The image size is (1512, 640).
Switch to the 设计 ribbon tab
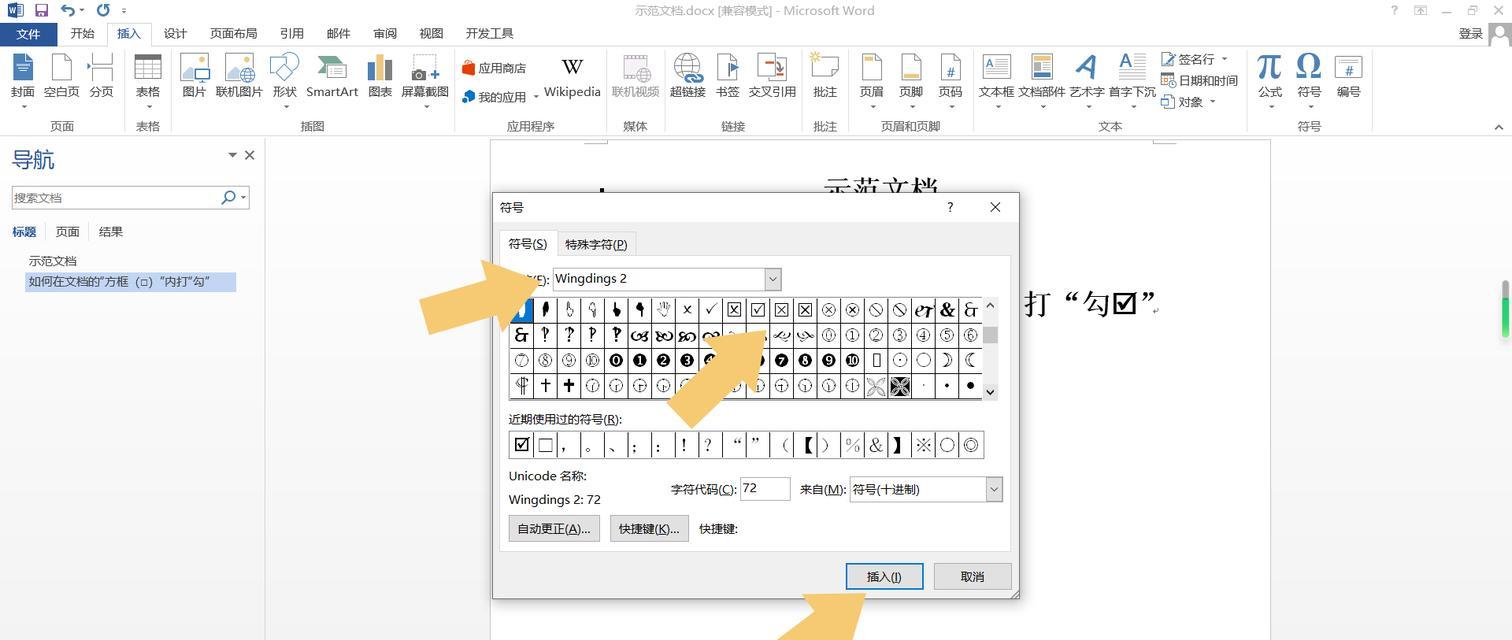[x=175, y=33]
